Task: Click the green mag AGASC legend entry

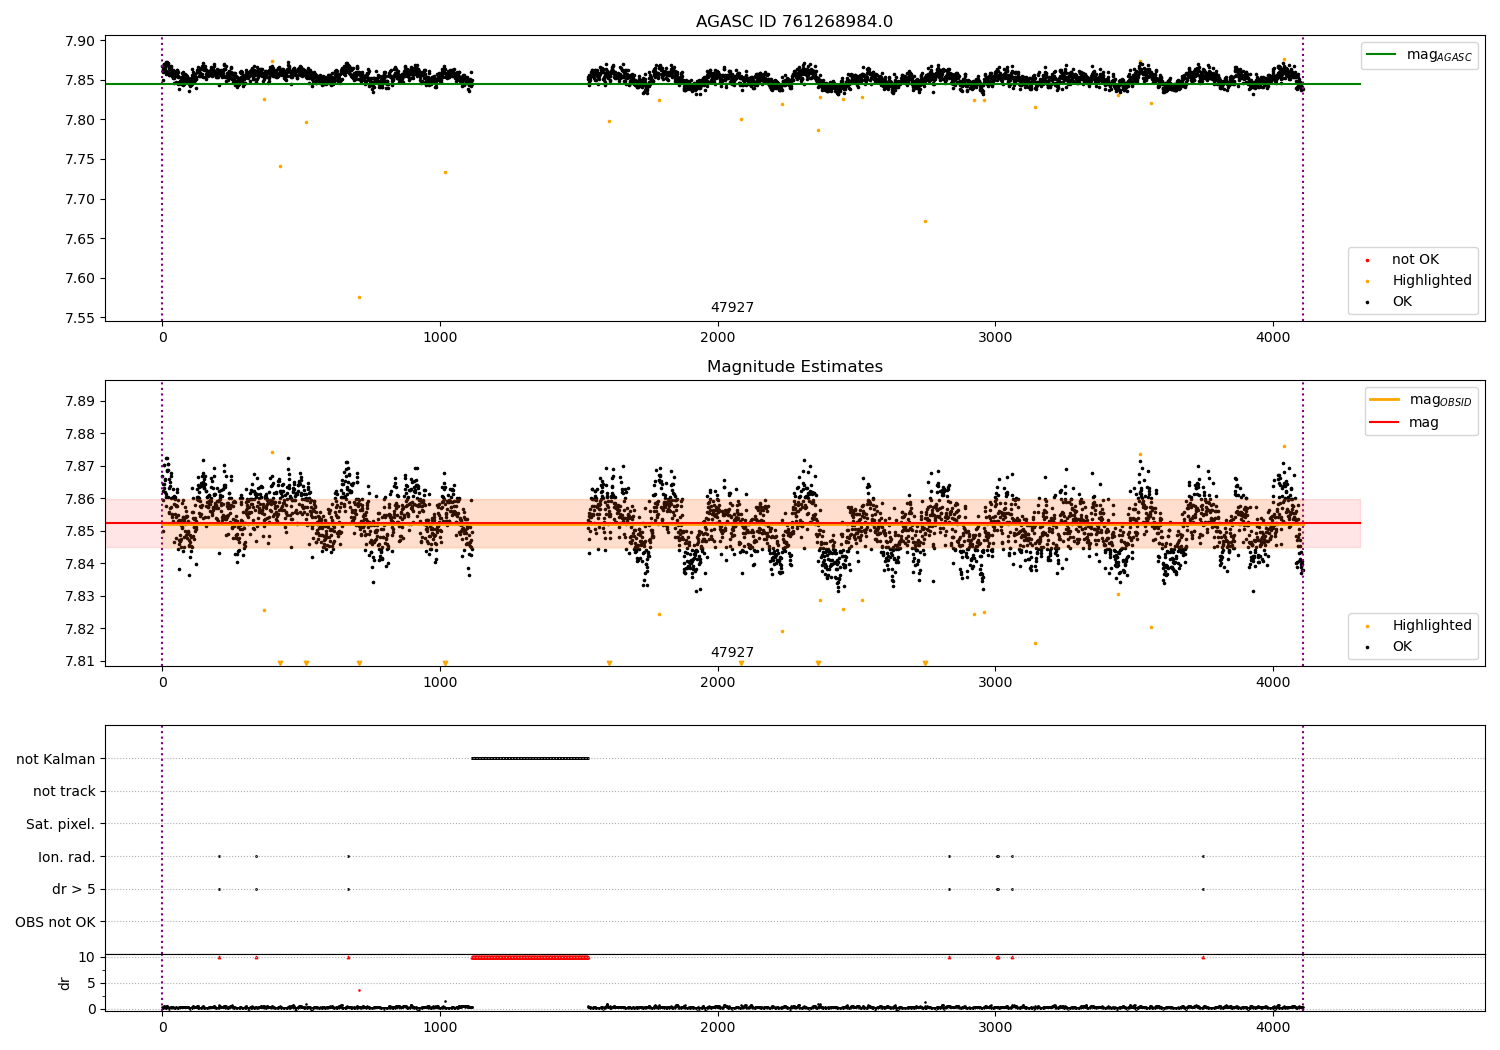Action: tap(1420, 55)
